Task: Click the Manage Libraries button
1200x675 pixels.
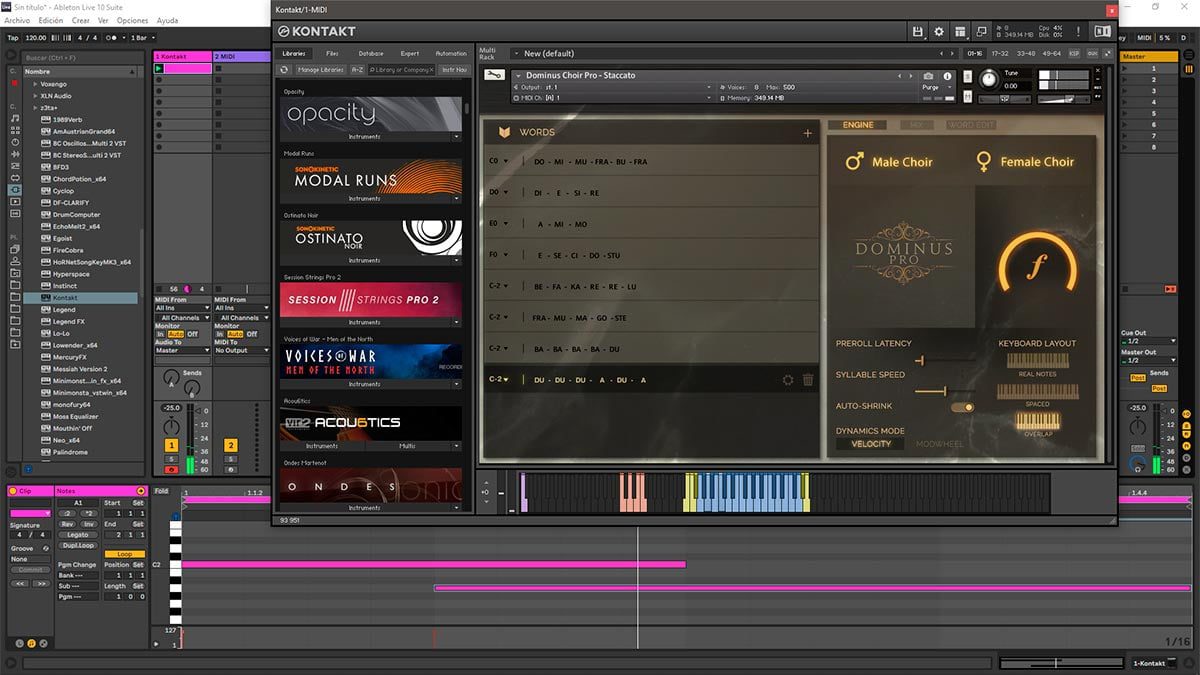Action: pyautogui.click(x=320, y=70)
